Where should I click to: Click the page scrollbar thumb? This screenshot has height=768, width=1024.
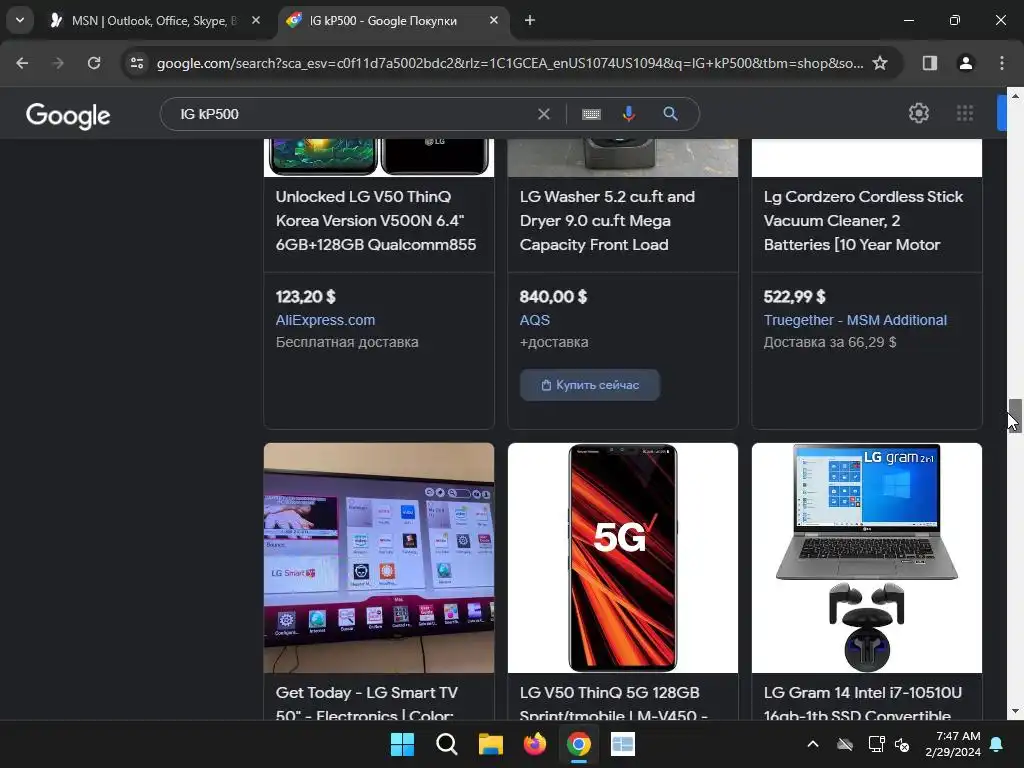point(1015,415)
